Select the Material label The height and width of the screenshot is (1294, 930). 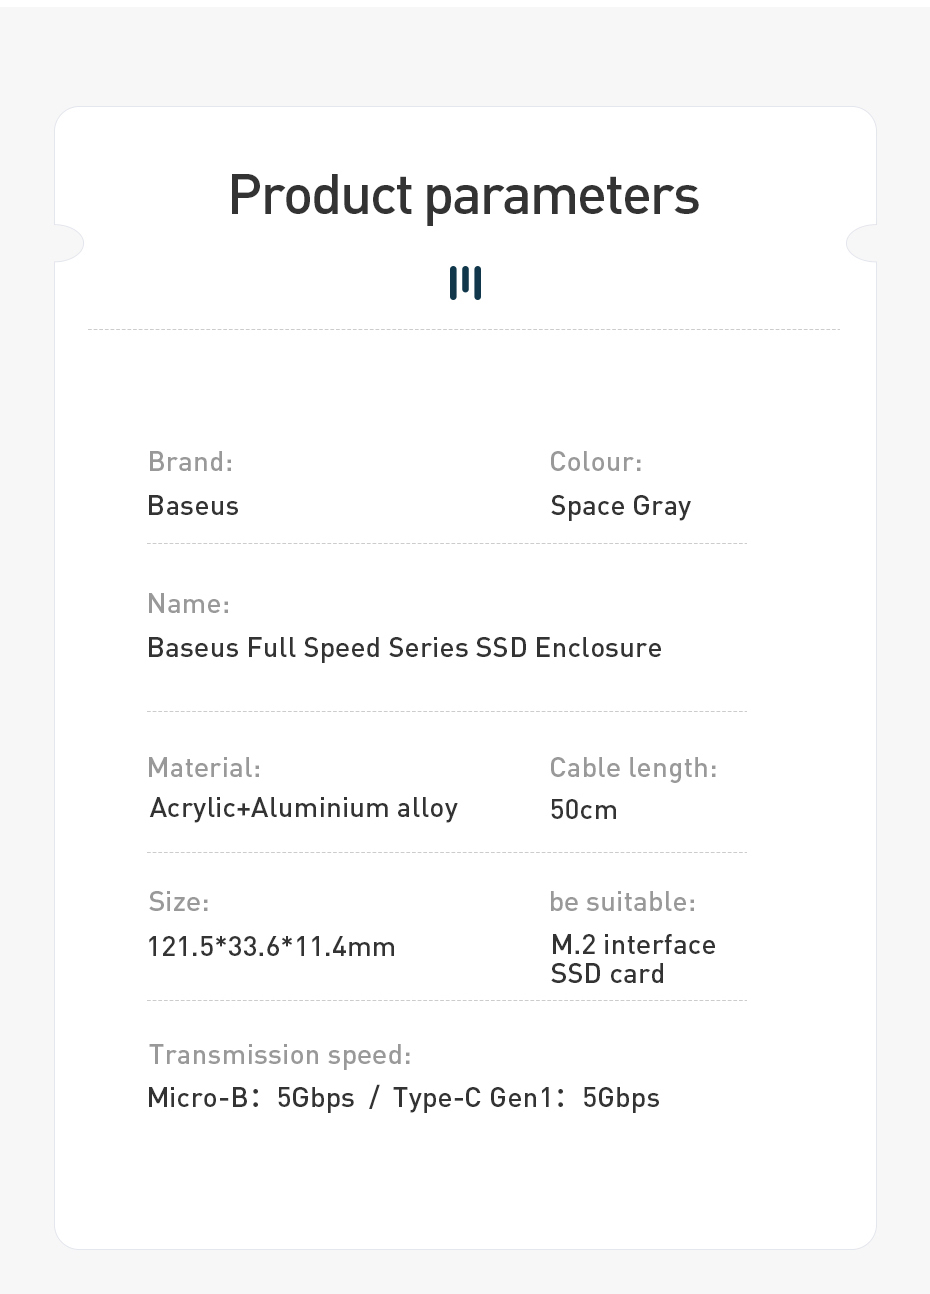[204, 768]
